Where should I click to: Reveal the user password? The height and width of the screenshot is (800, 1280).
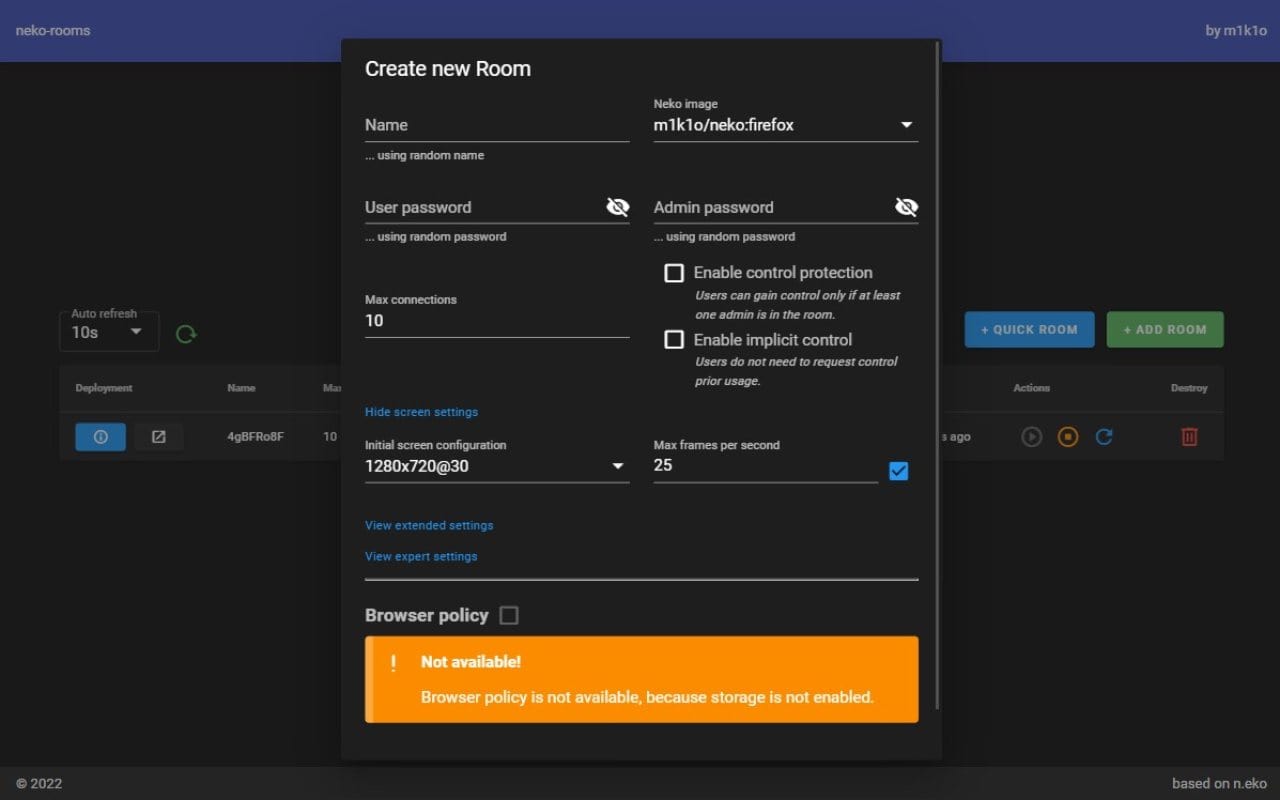point(618,206)
